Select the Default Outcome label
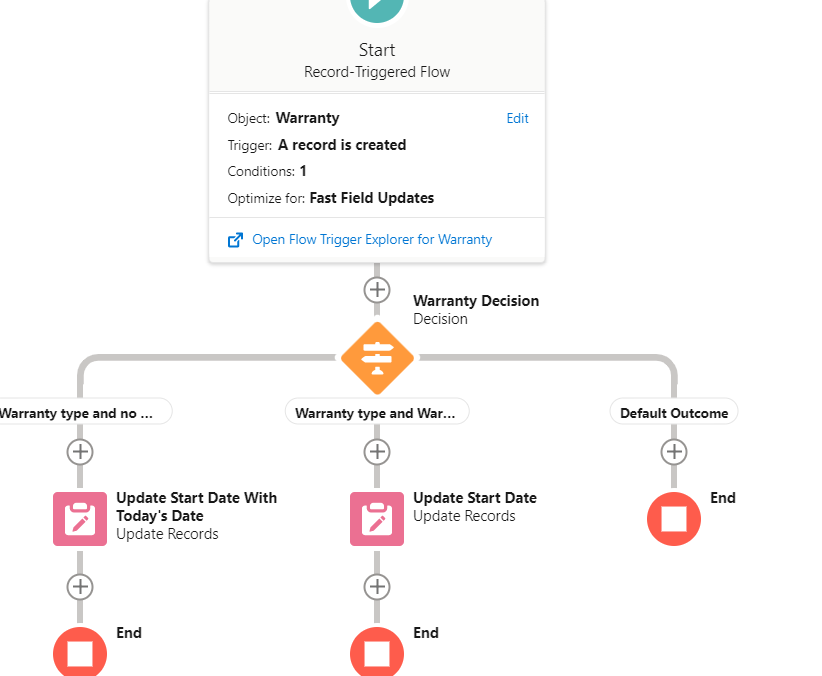 (674, 412)
